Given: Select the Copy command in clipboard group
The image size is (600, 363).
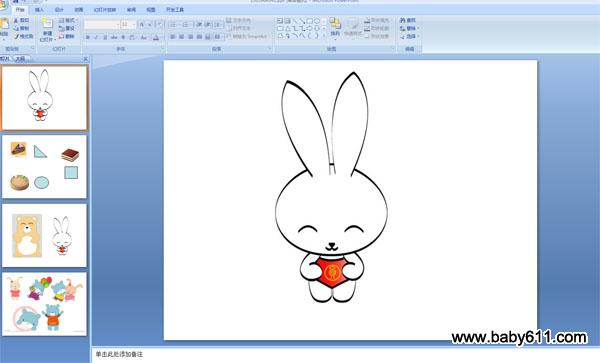Looking at the screenshot, I should click(x=21, y=28).
